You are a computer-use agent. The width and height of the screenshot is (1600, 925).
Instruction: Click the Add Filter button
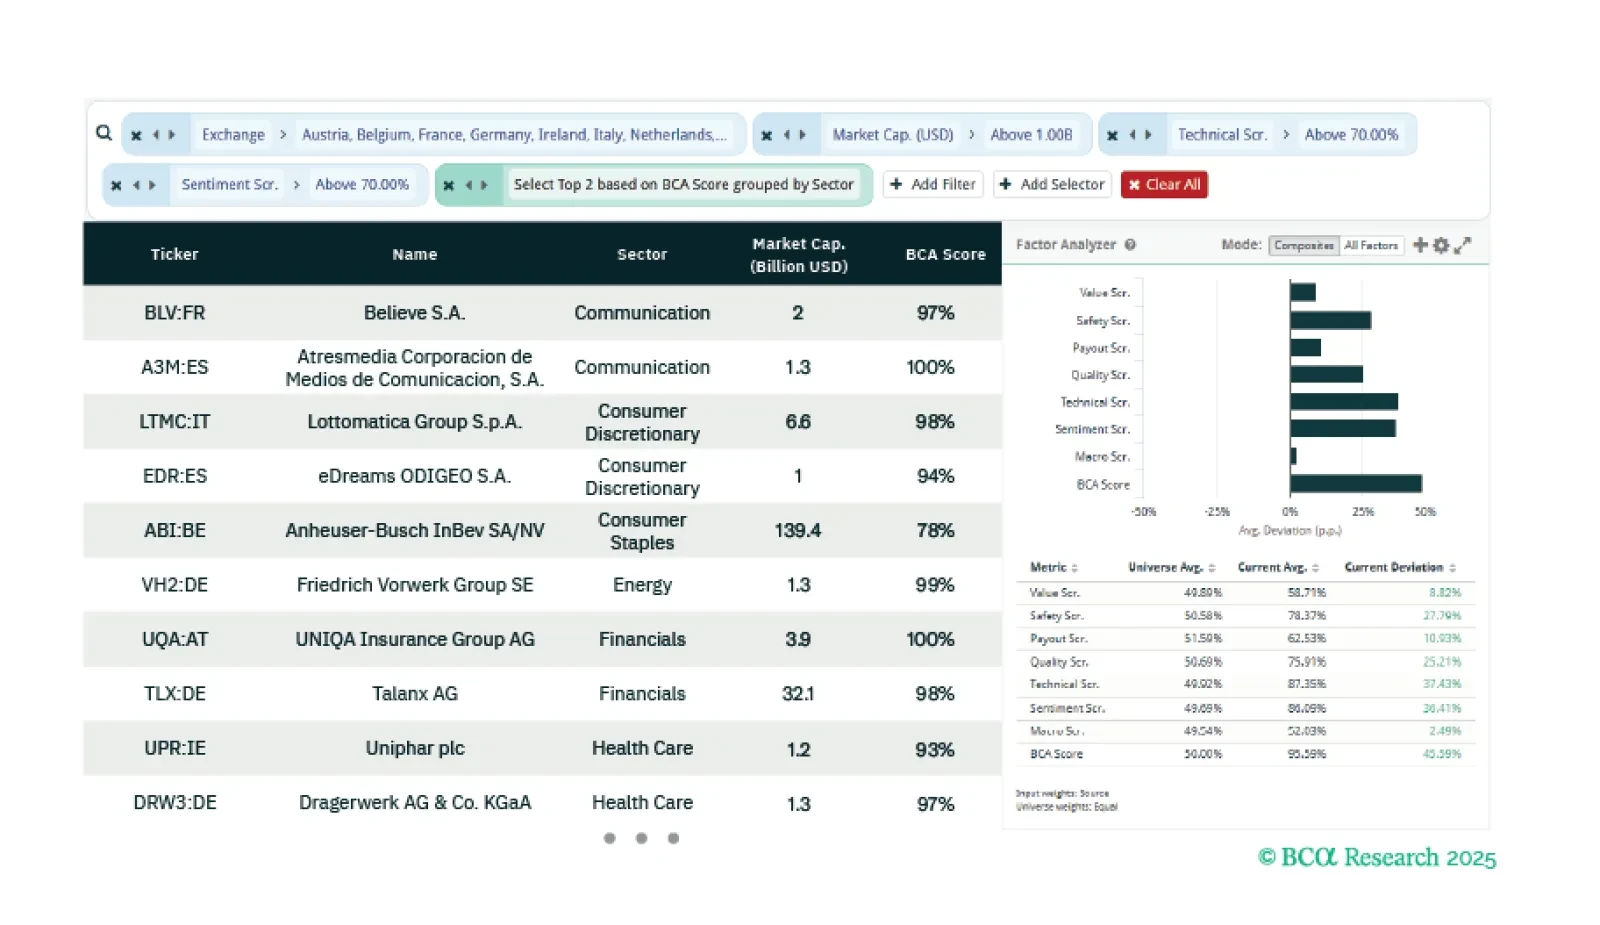[x=932, y=184]
